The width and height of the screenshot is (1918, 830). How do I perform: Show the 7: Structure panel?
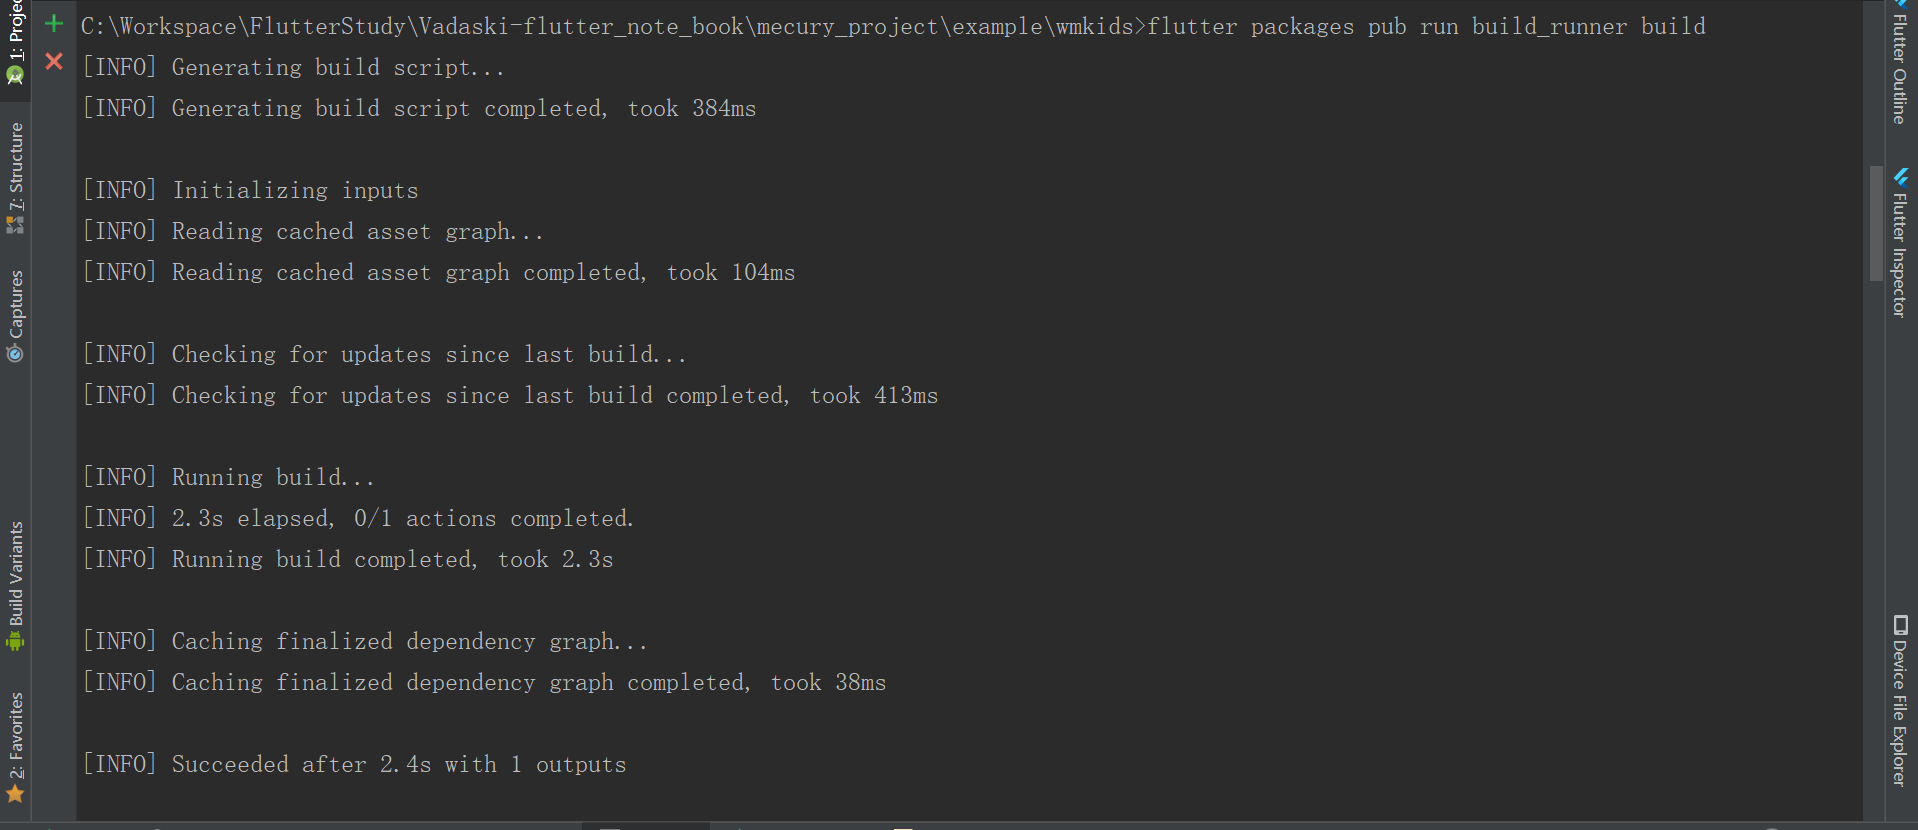(x=15, y=178)
